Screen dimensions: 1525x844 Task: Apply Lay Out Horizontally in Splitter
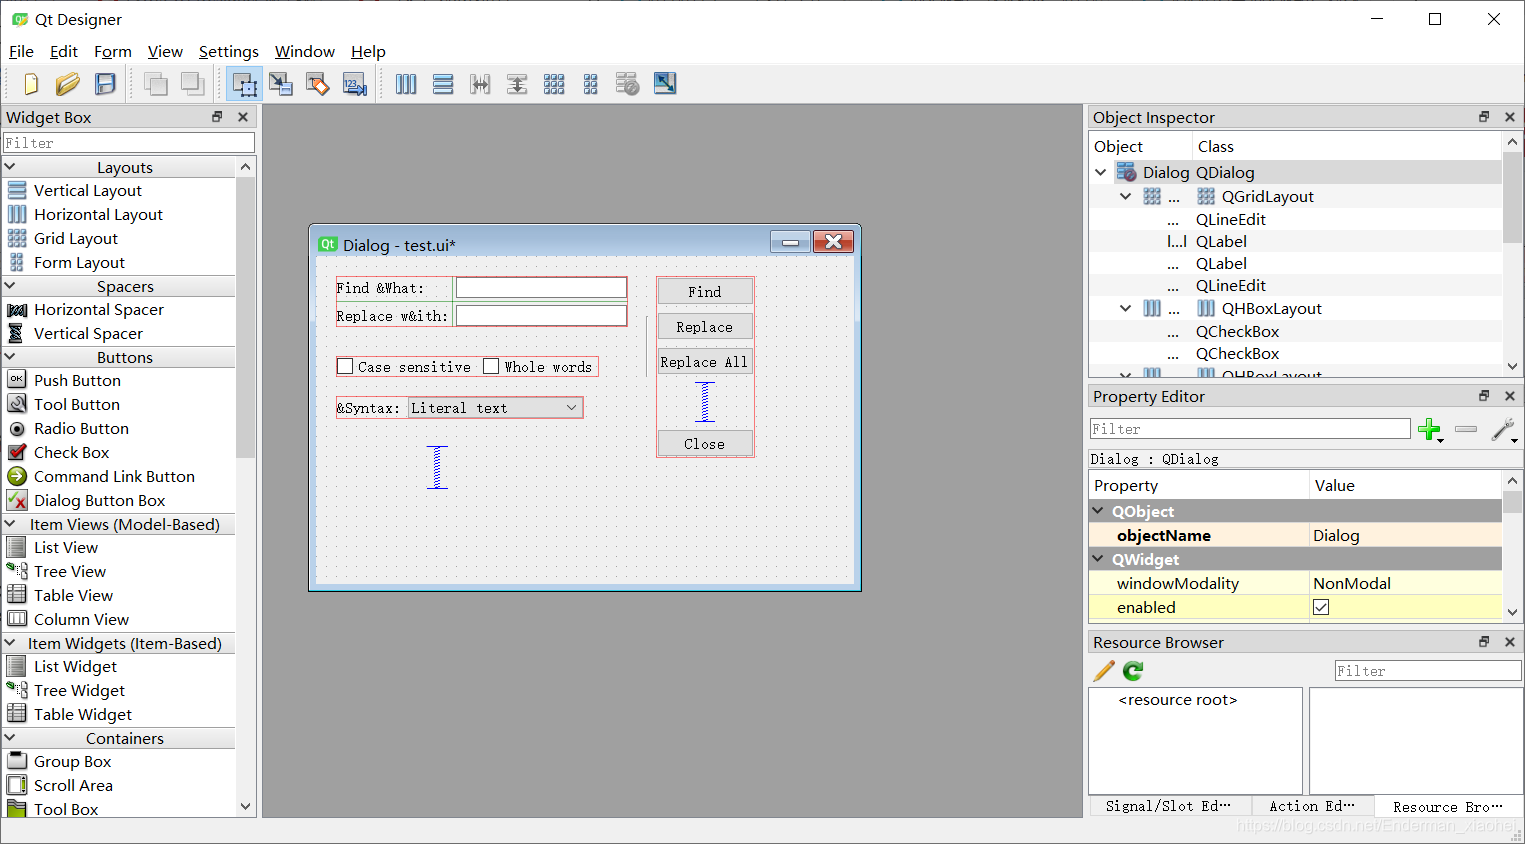click(480, 84)
